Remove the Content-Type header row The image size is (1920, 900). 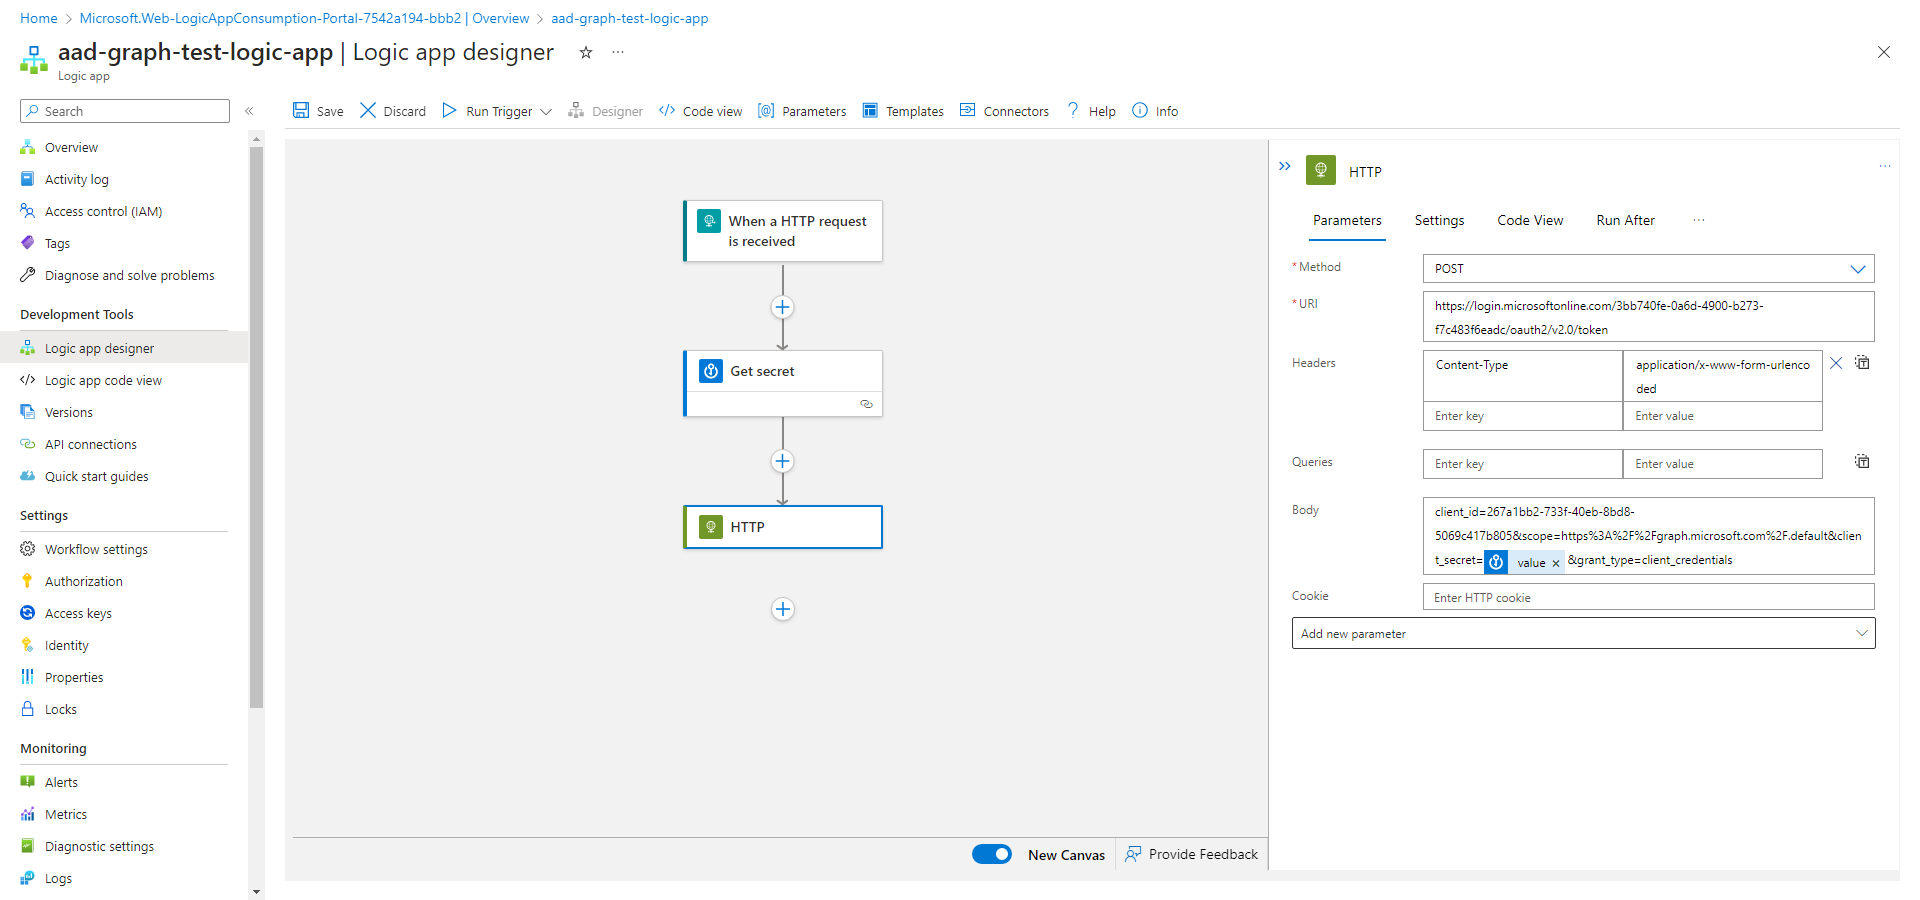1836,363
